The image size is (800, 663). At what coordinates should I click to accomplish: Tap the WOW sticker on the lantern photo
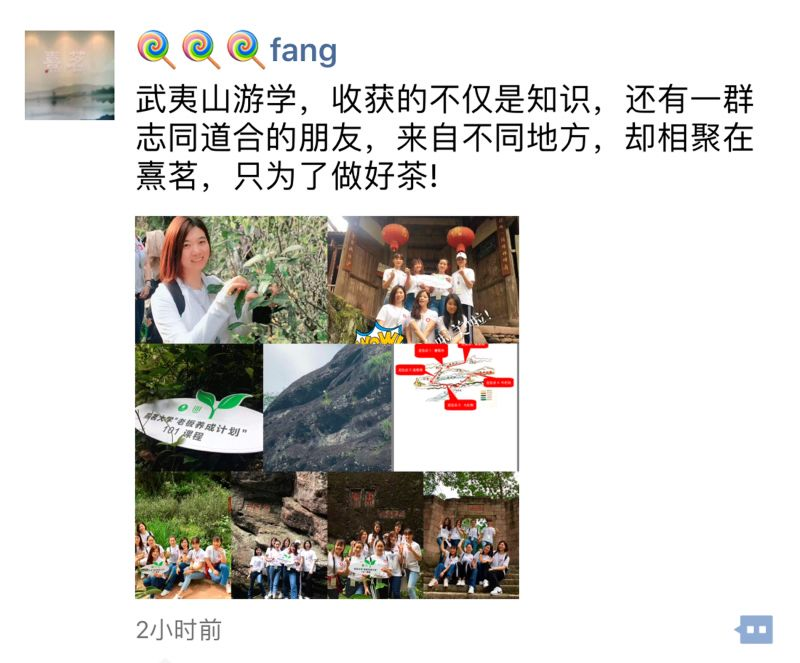point(381,335)
